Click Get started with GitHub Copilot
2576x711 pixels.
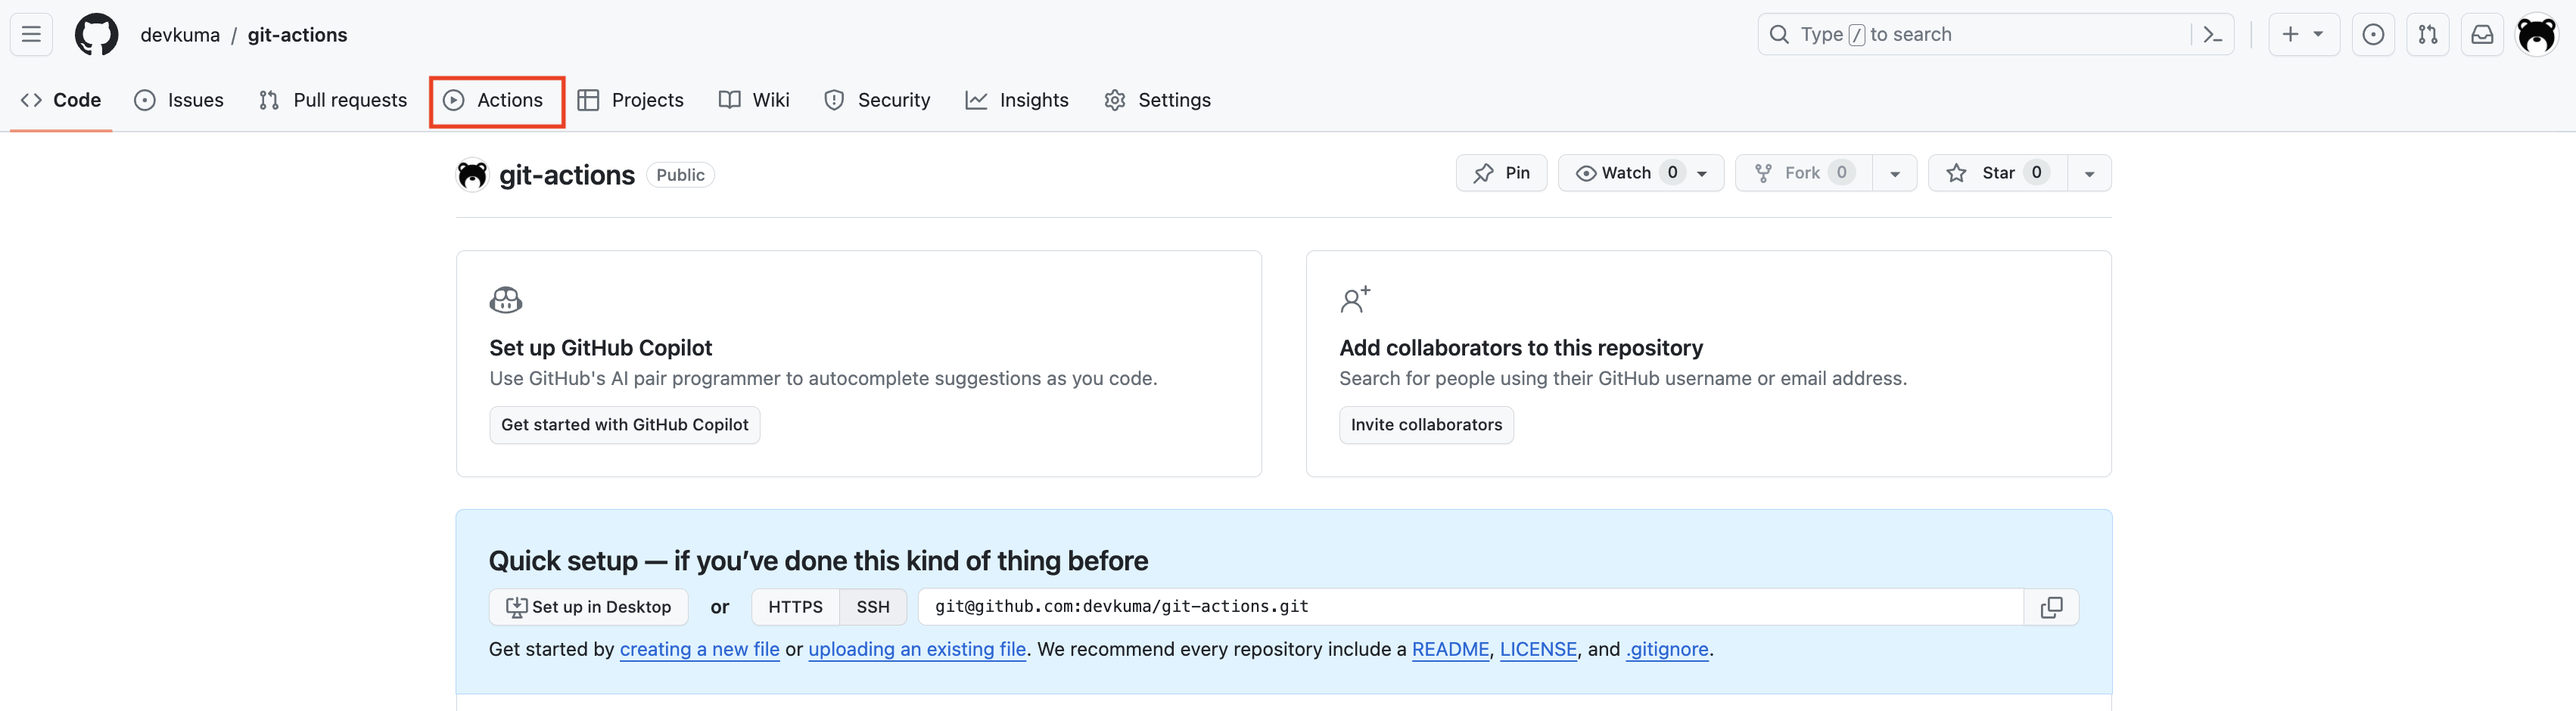tap(625, 425)
